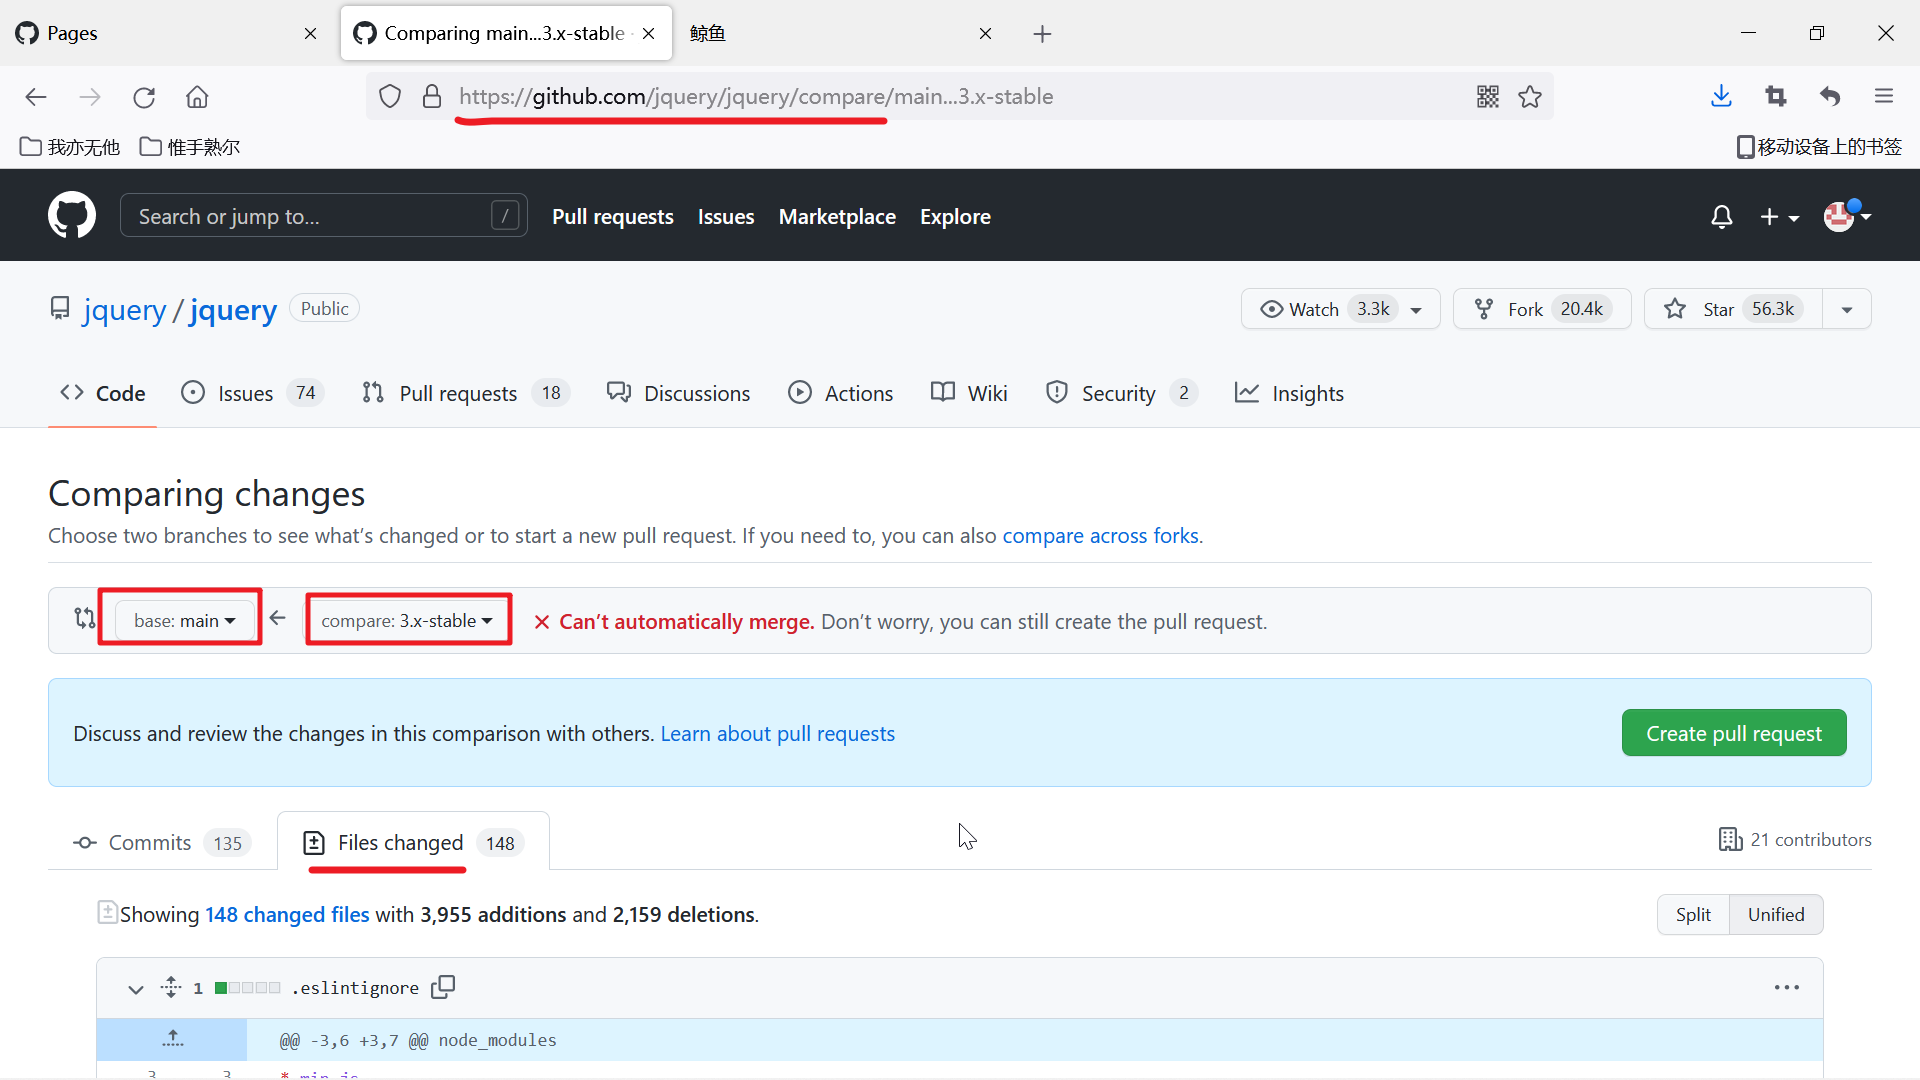Follow the compare across forks link
The width and height of the screenshot is (1920, 1080).
[x=1100, y=536]
